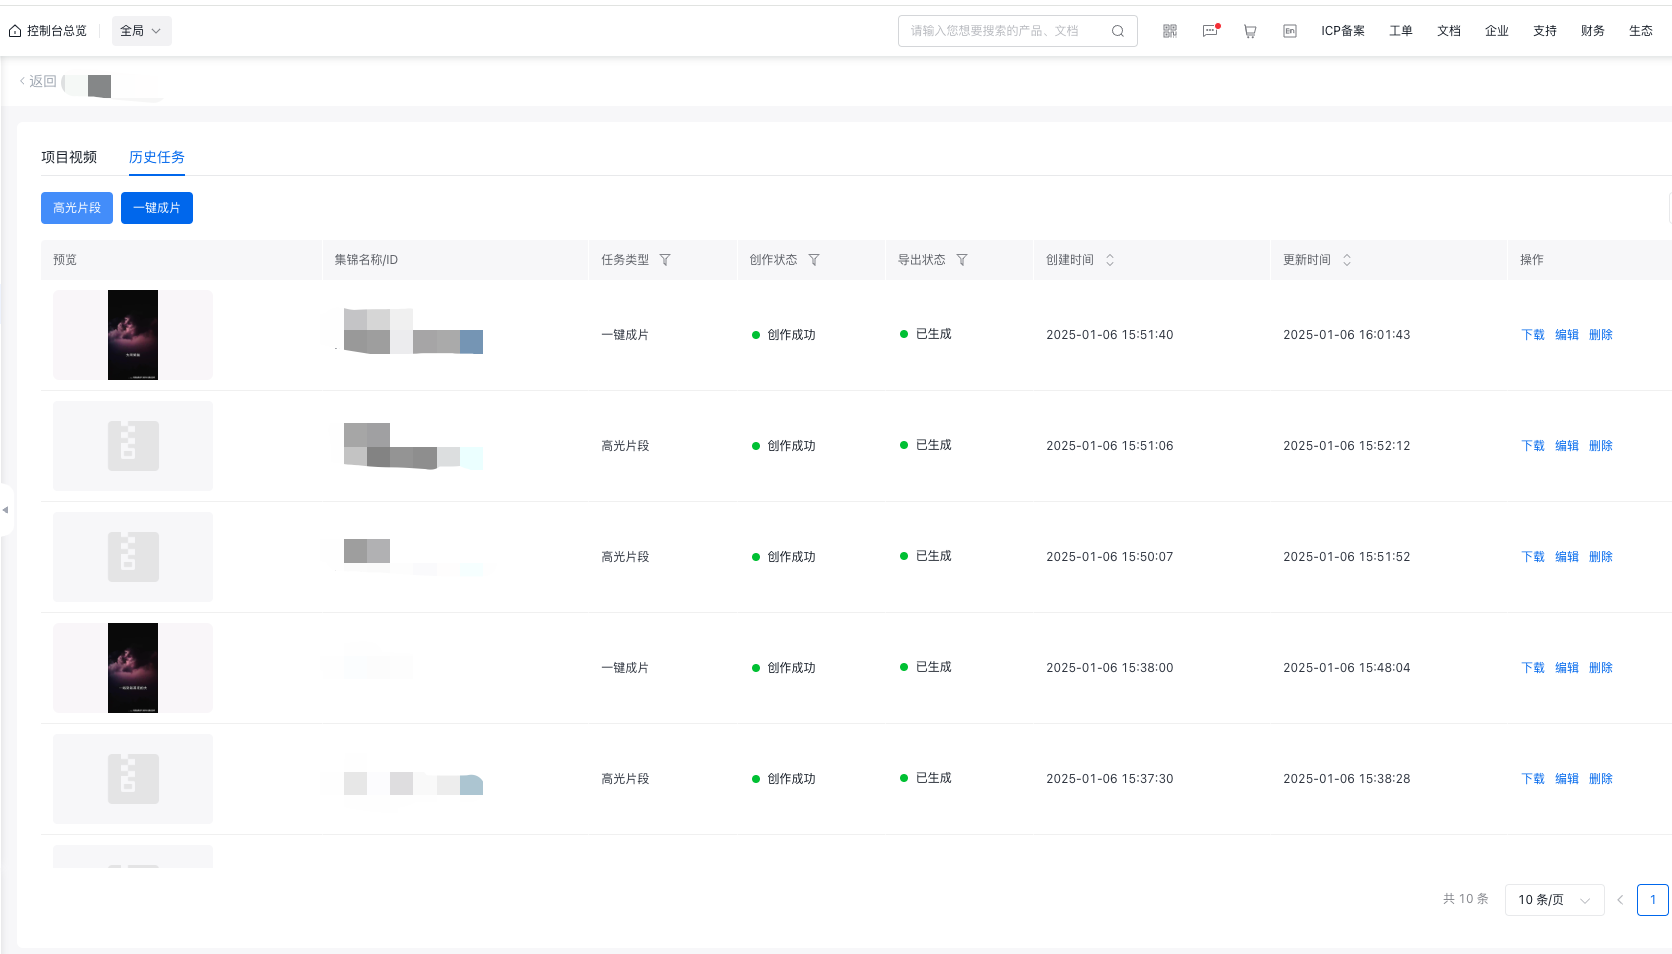Download task created 15:50:07
Screen dimensions: 1672x954
click(1533, 557)
